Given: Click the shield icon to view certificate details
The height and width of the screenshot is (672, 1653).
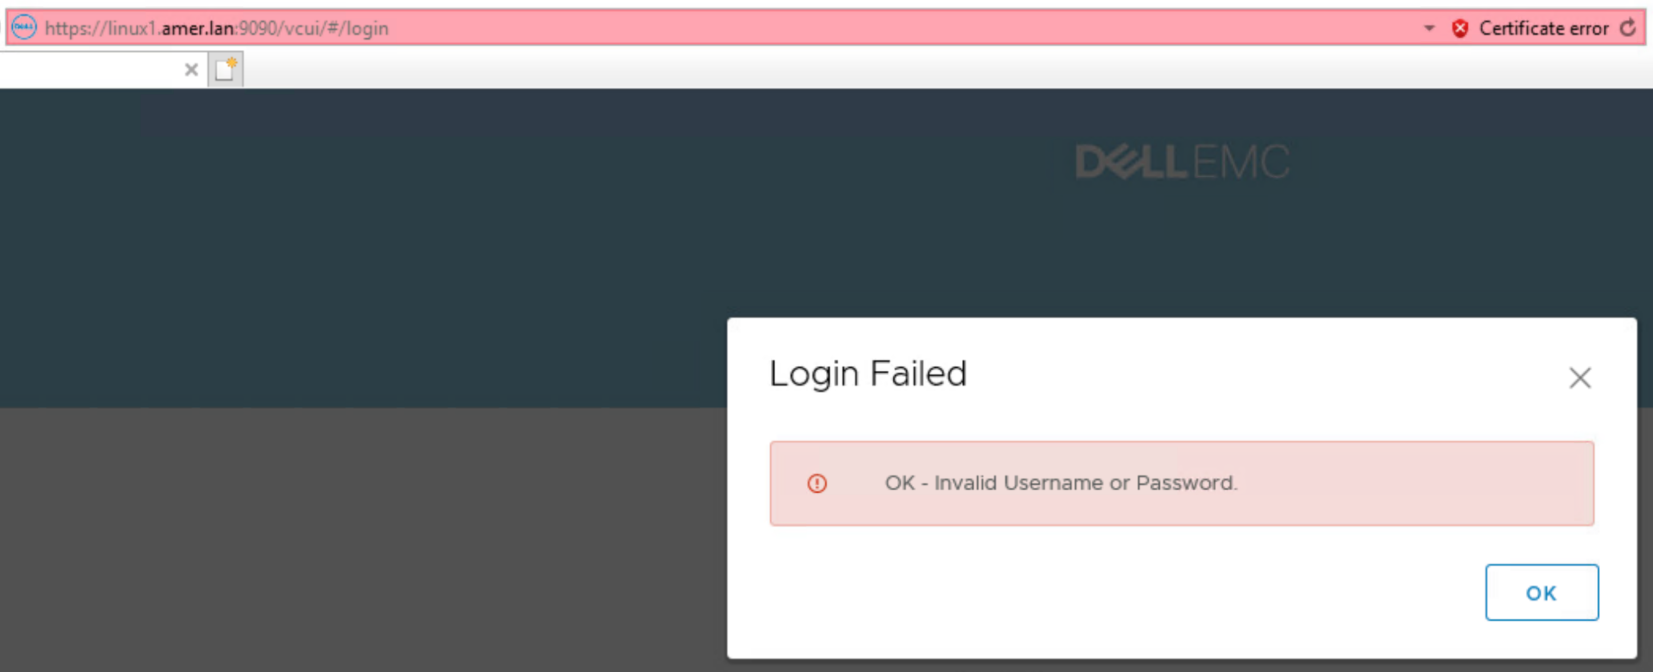Looking at the screenshot, I should click(1459, 28).
